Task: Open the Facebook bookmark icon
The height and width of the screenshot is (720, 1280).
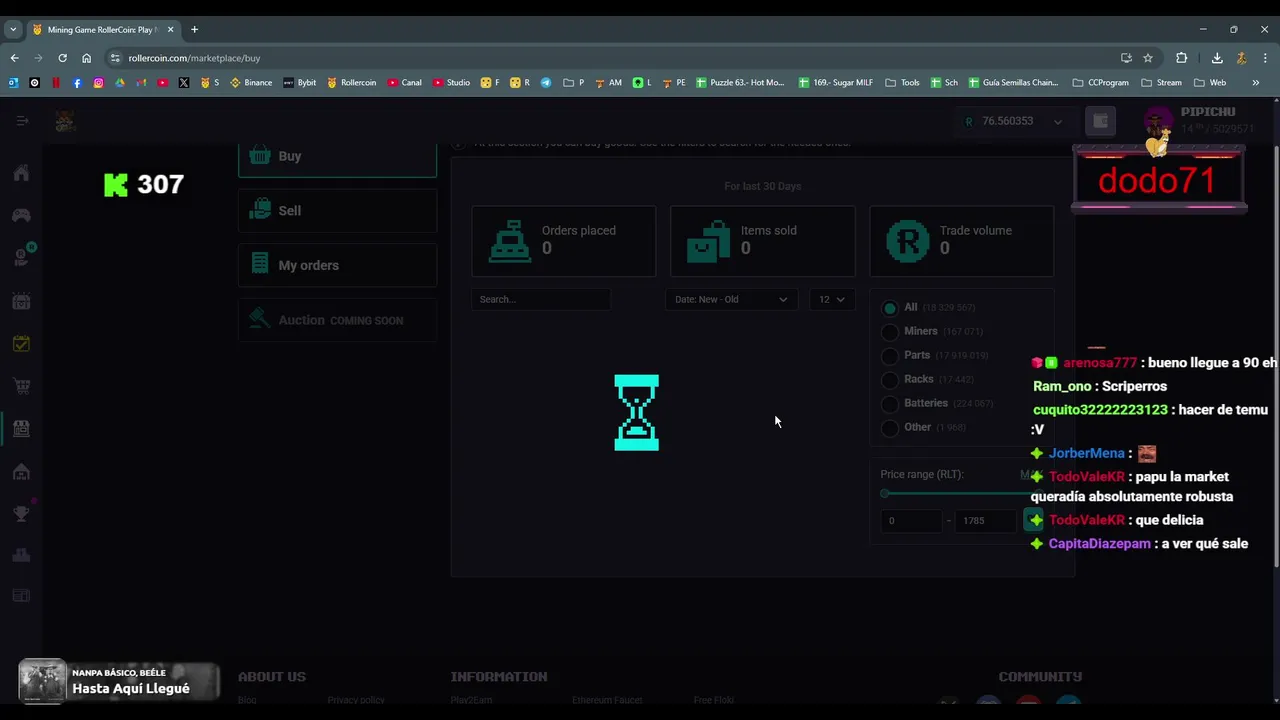Action: pos(77,83)
